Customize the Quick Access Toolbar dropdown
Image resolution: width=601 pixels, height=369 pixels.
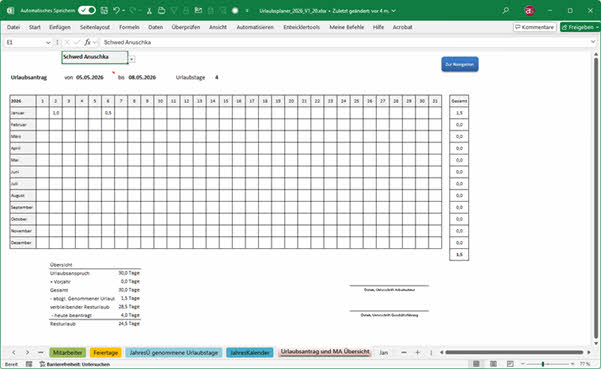247,11
